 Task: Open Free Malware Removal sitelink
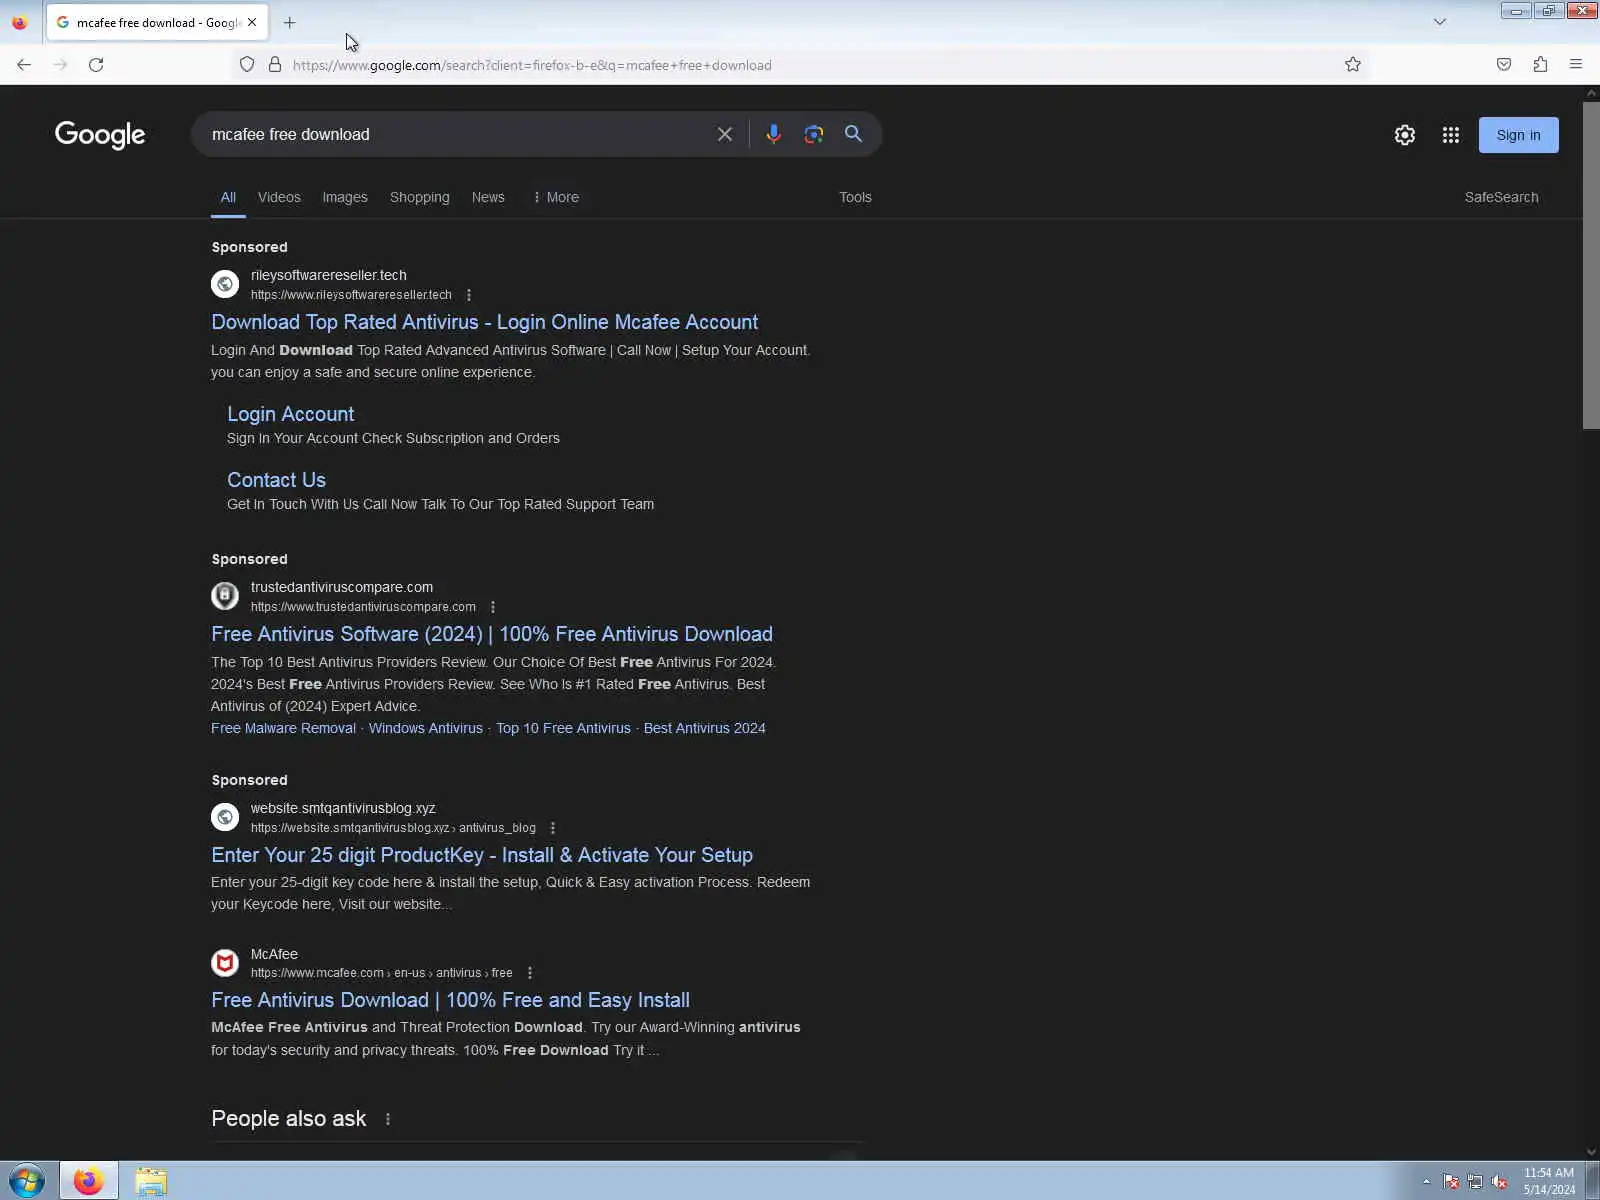(283, 728)
